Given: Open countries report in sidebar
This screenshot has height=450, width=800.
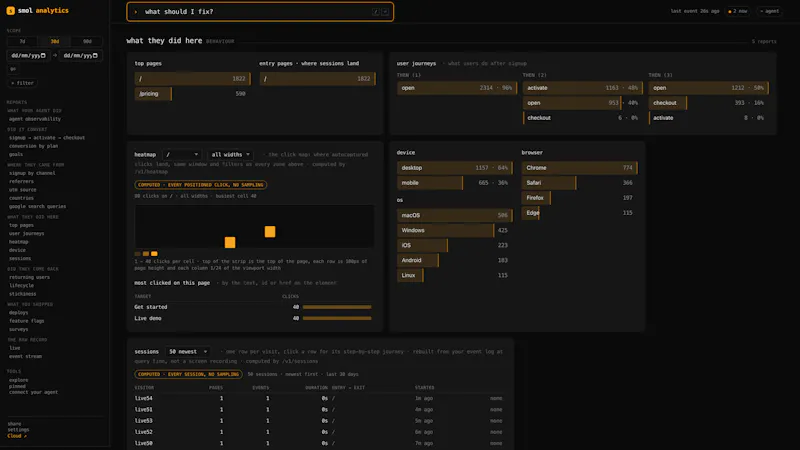Looking at the screenshot, I should (21, 198).
